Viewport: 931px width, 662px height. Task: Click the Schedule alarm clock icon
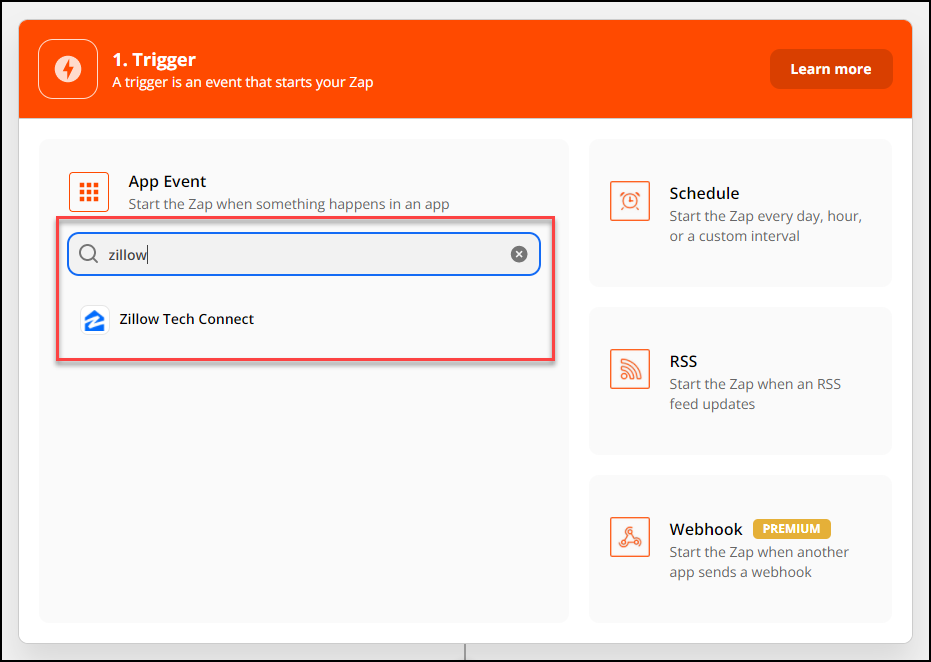629,200
